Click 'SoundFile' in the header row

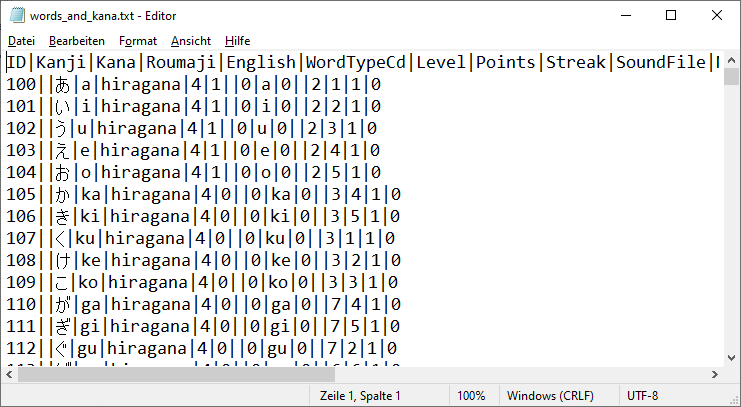click(660, 62)
